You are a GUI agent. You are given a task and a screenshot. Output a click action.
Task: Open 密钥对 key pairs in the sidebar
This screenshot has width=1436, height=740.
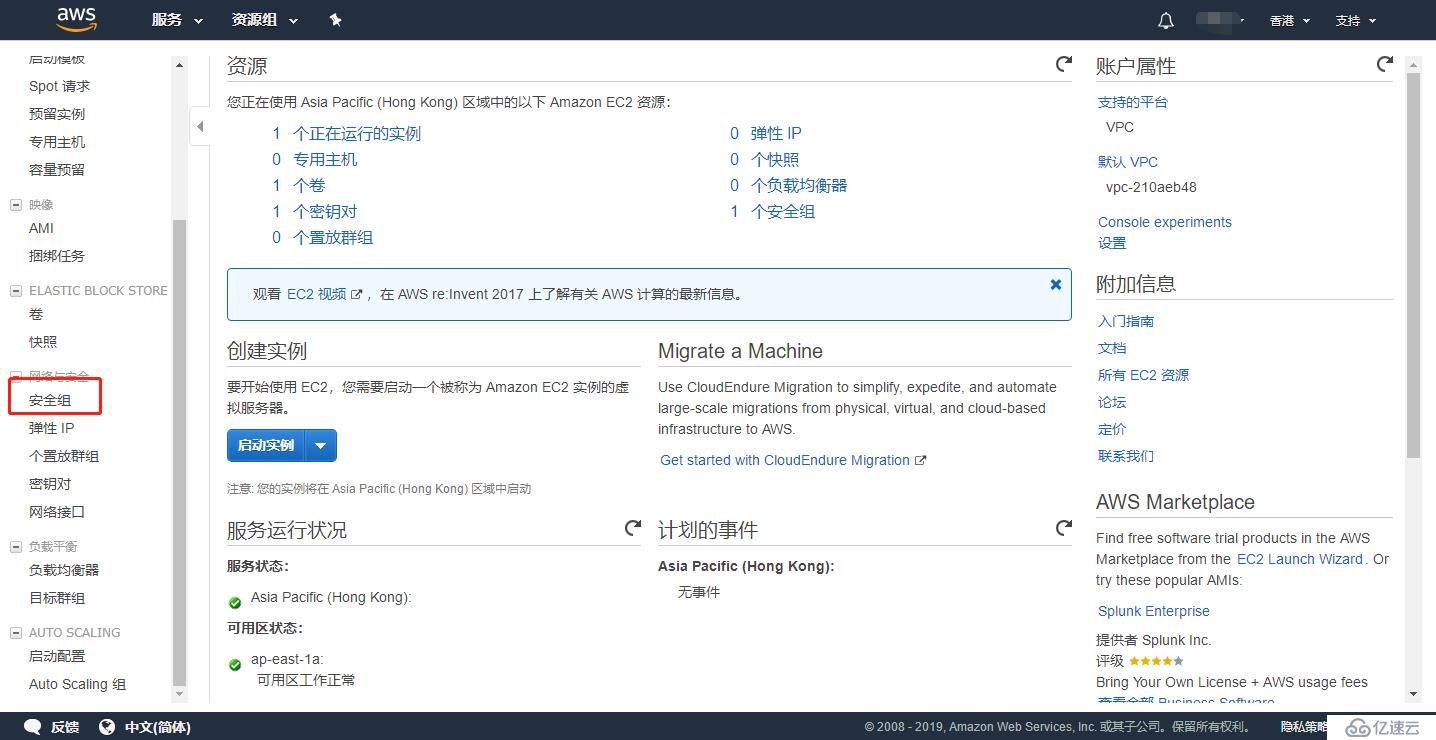[50, 484]
